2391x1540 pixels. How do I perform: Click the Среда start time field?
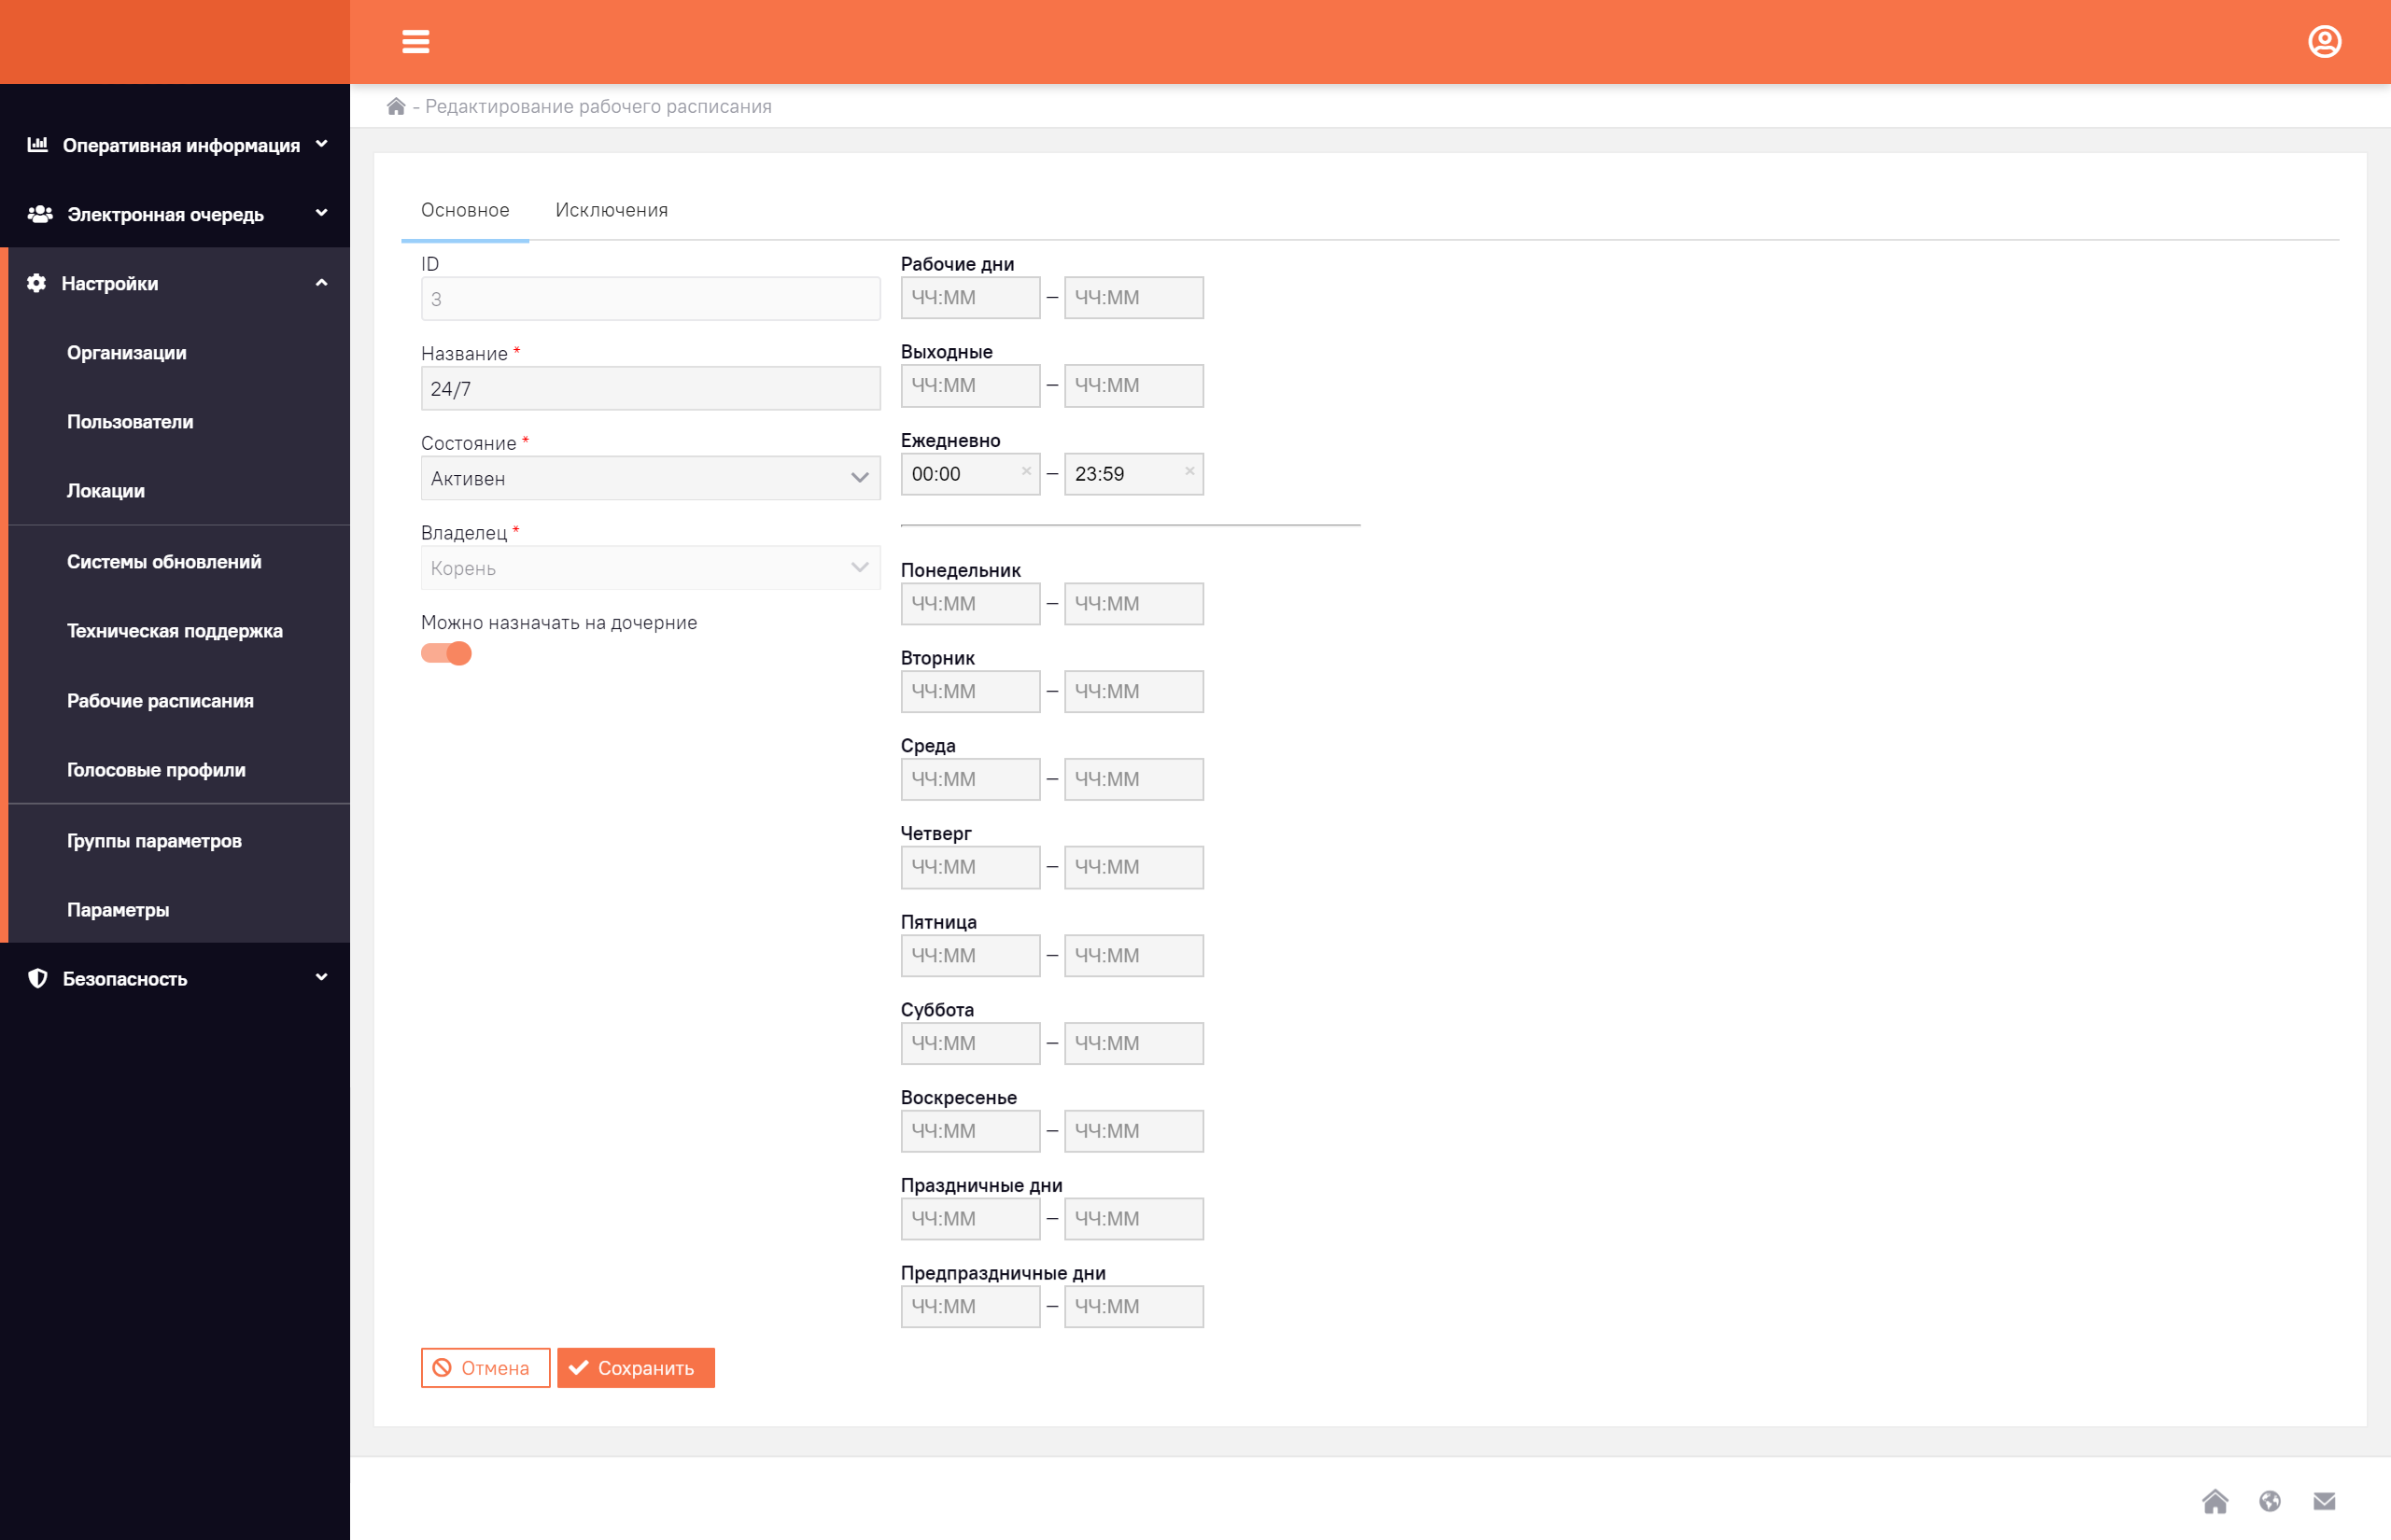[x=970, y=779]
